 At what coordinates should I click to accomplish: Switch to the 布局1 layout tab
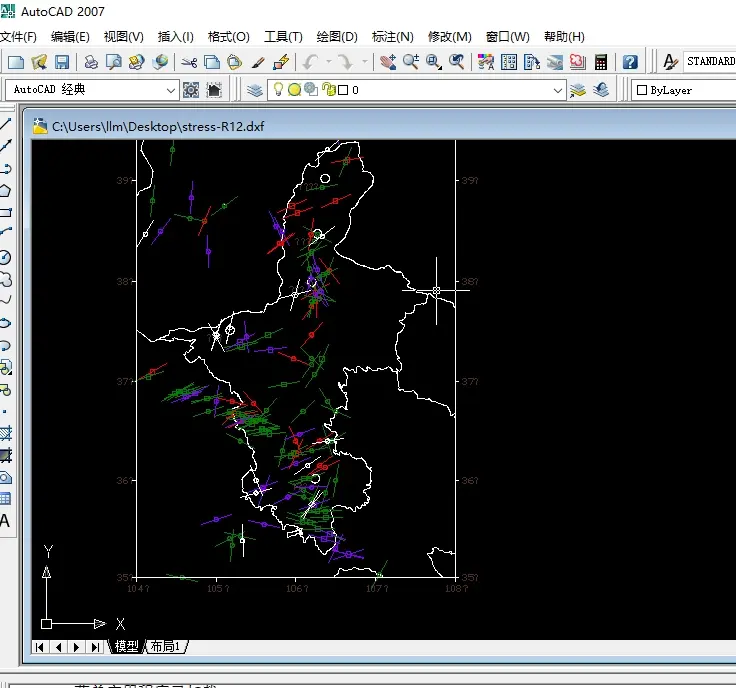[x=166, y=647]
